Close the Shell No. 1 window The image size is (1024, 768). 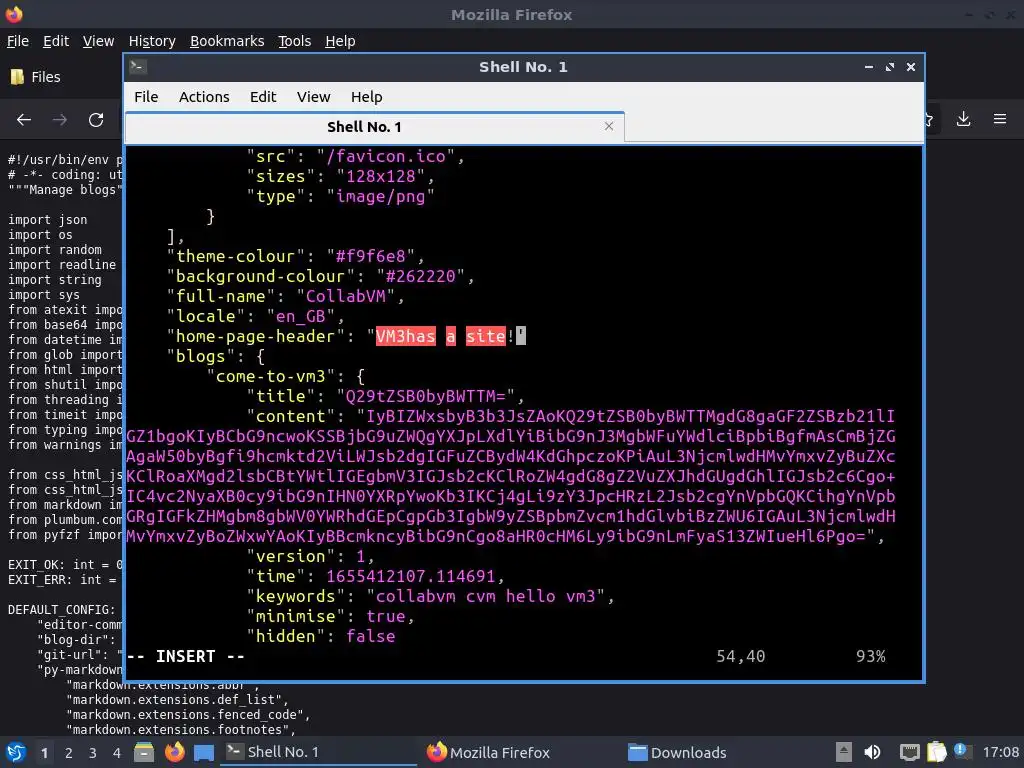click(910, 67)
